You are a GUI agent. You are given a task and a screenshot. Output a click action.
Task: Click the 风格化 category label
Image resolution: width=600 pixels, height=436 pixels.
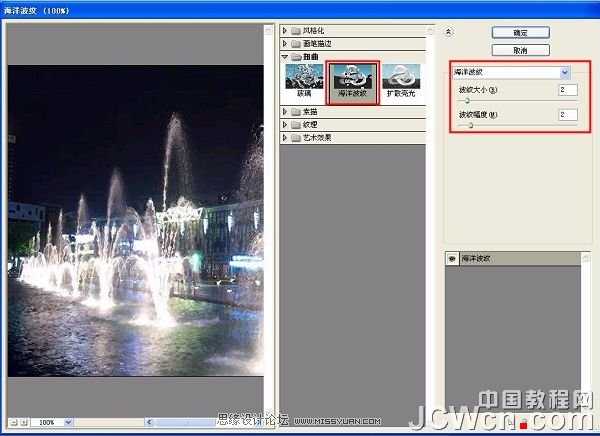(313, 31)
